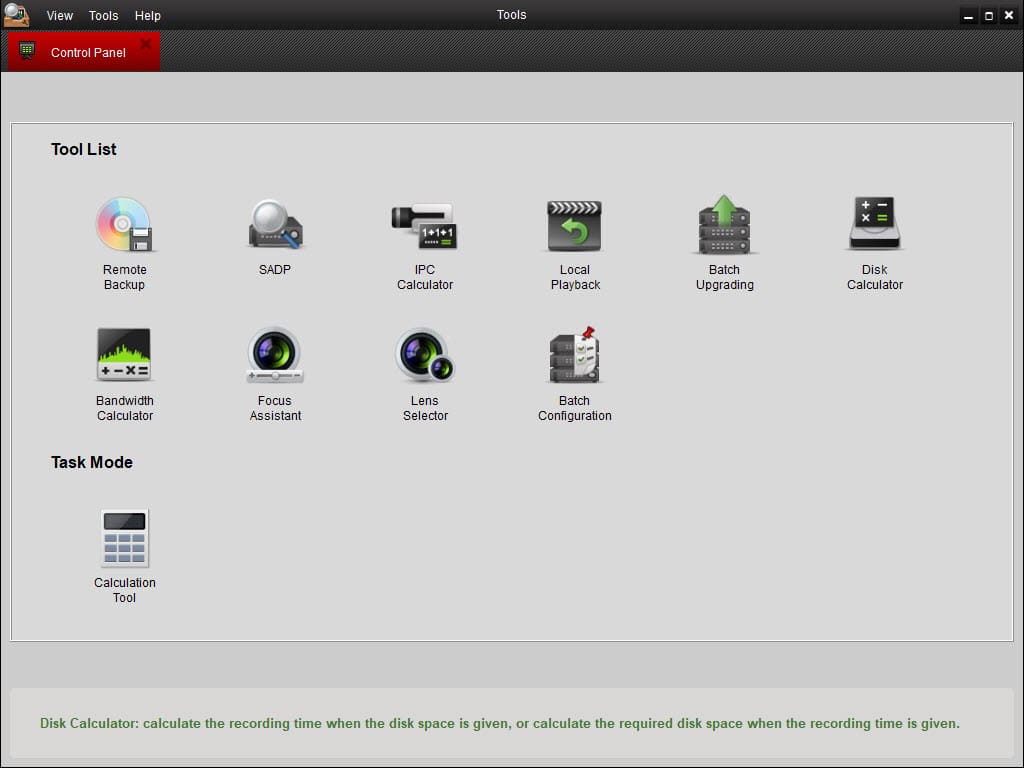Open the Lens Selector tool

click(x=424, y=355)
